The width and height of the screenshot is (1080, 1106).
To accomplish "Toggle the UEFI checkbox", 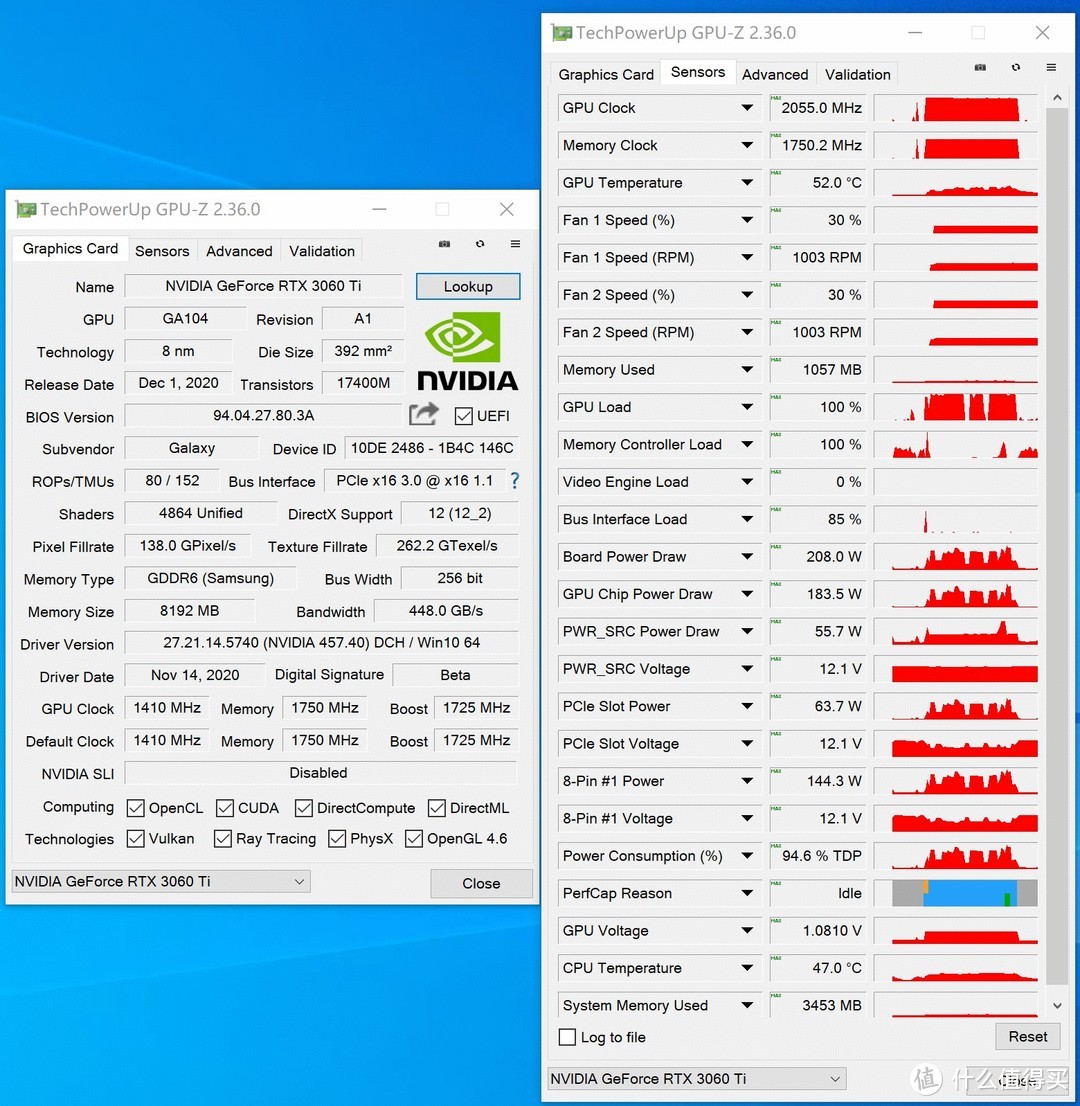I will click(x=464, y=416).
